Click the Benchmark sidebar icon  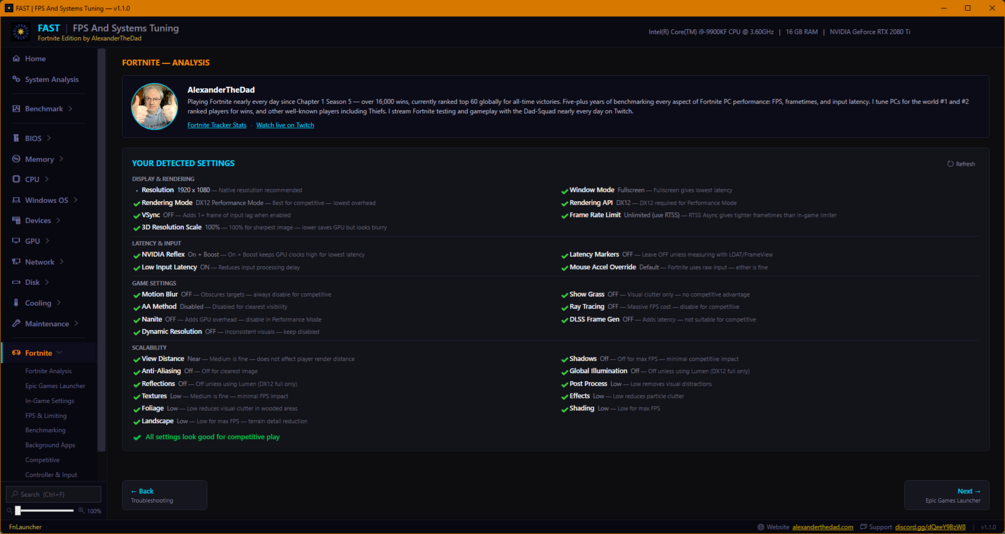(16, 109)
